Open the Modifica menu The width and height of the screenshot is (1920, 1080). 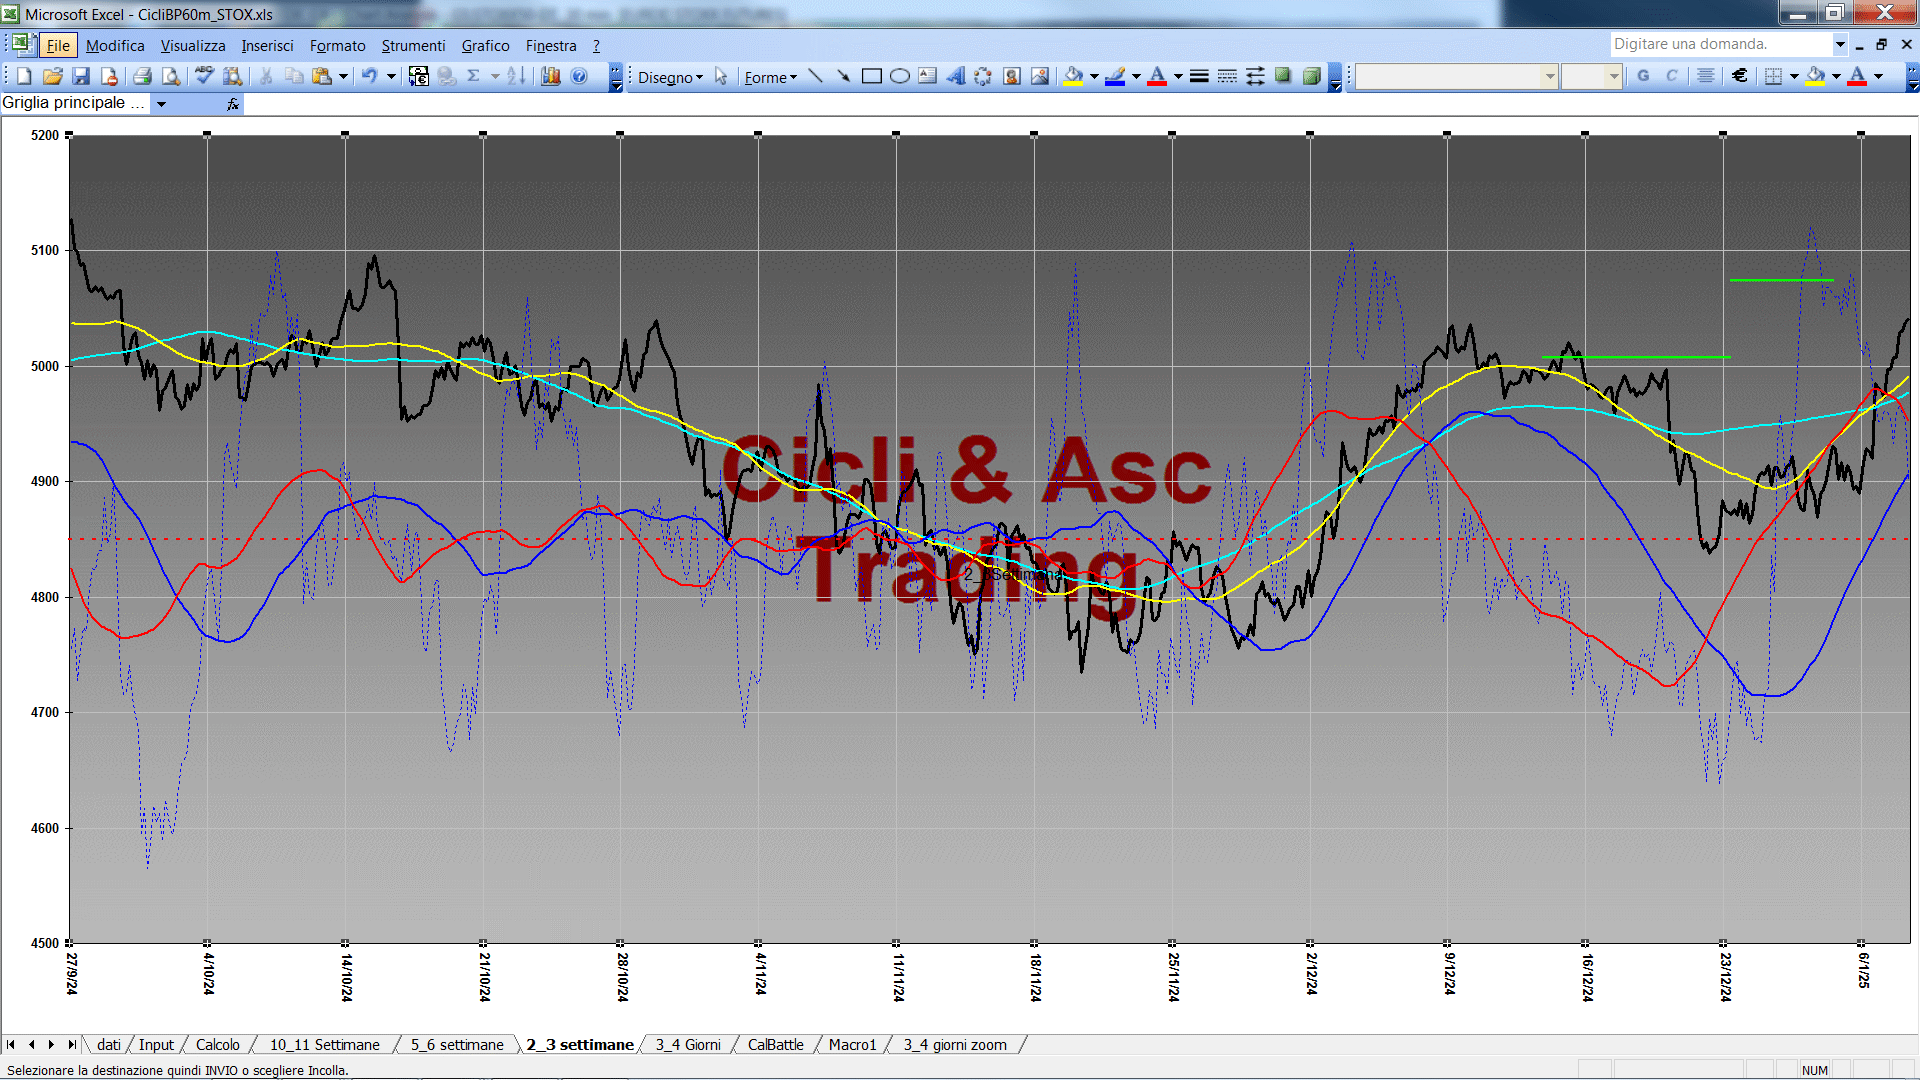click(x=115, y=45)
